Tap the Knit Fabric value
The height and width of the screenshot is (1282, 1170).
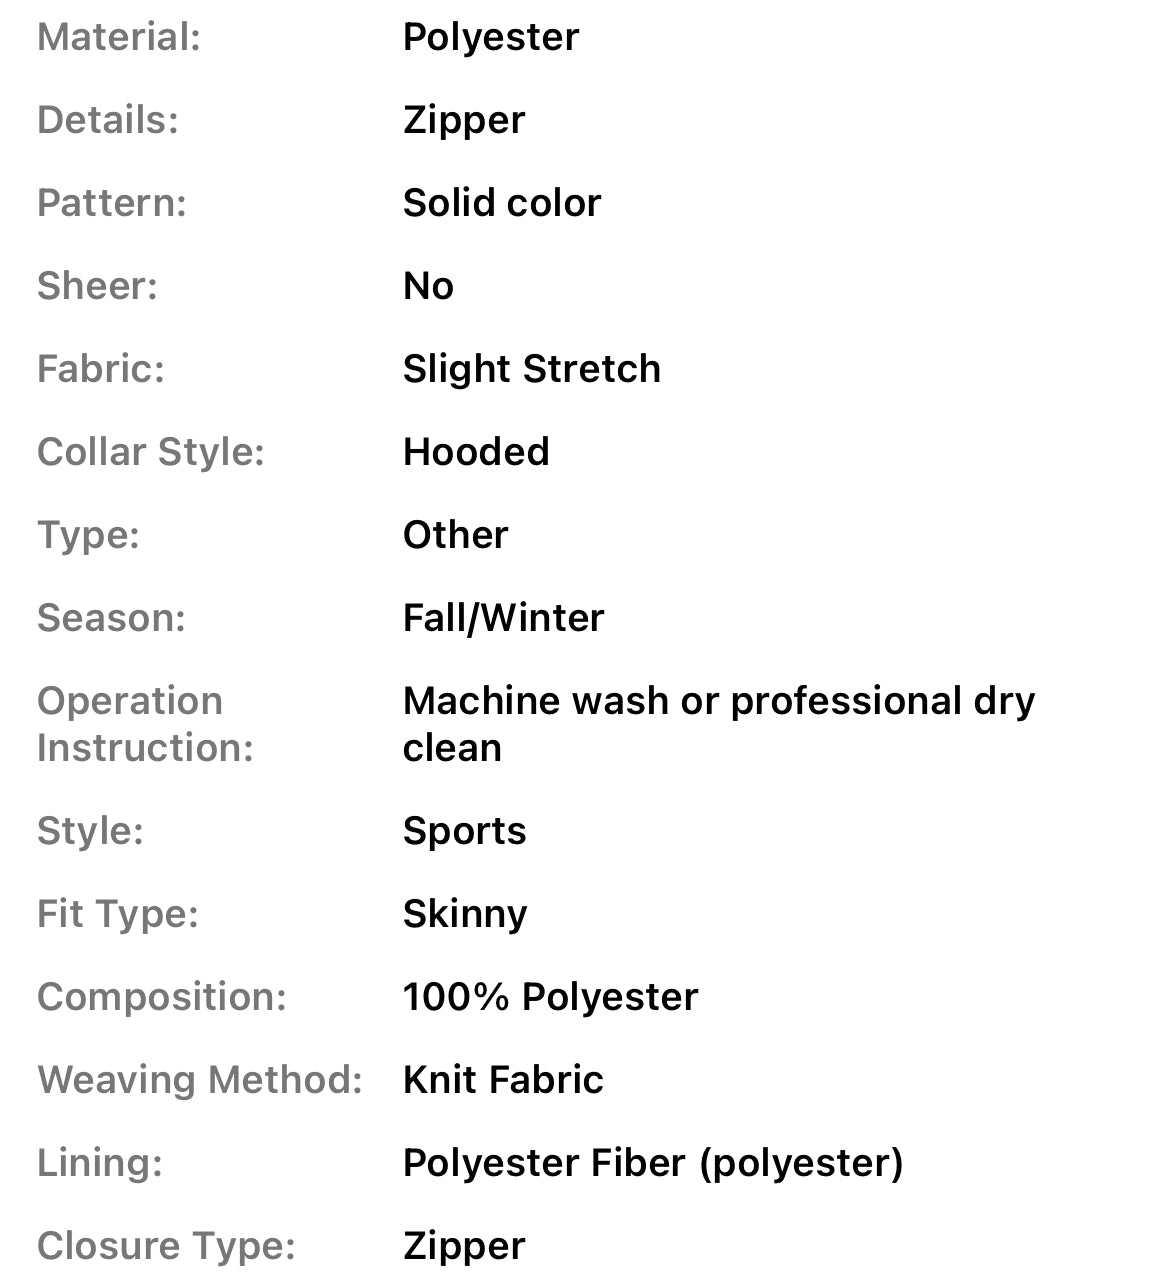pos(503,1081)
